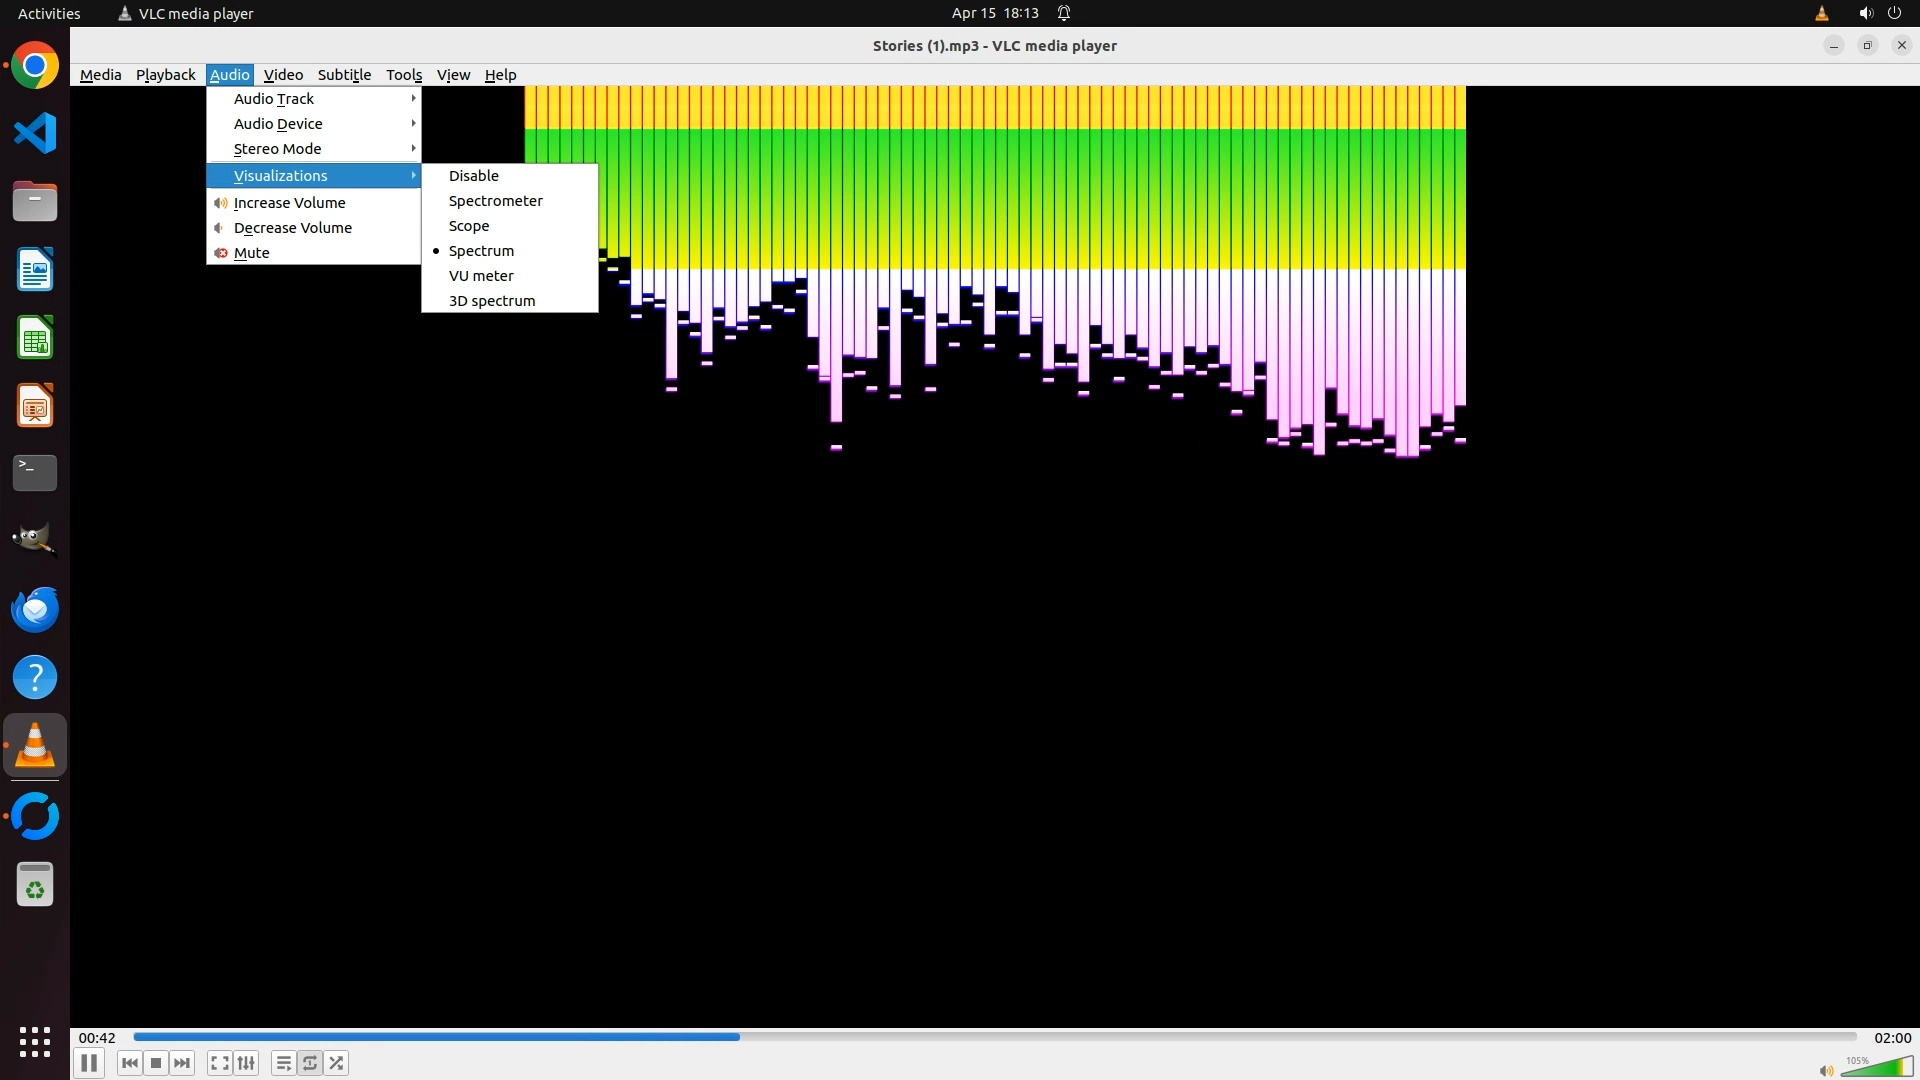Show the playlist panel

click(283, 1063)
